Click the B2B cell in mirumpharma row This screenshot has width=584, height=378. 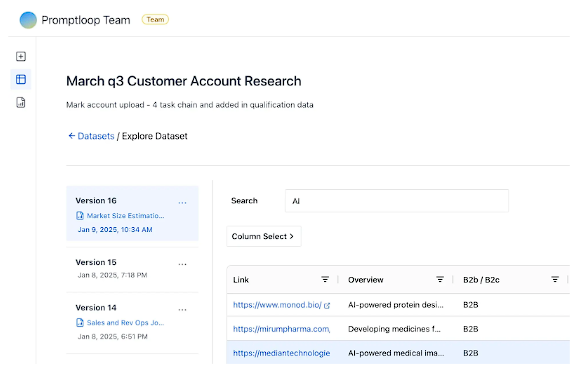[471, 329]
